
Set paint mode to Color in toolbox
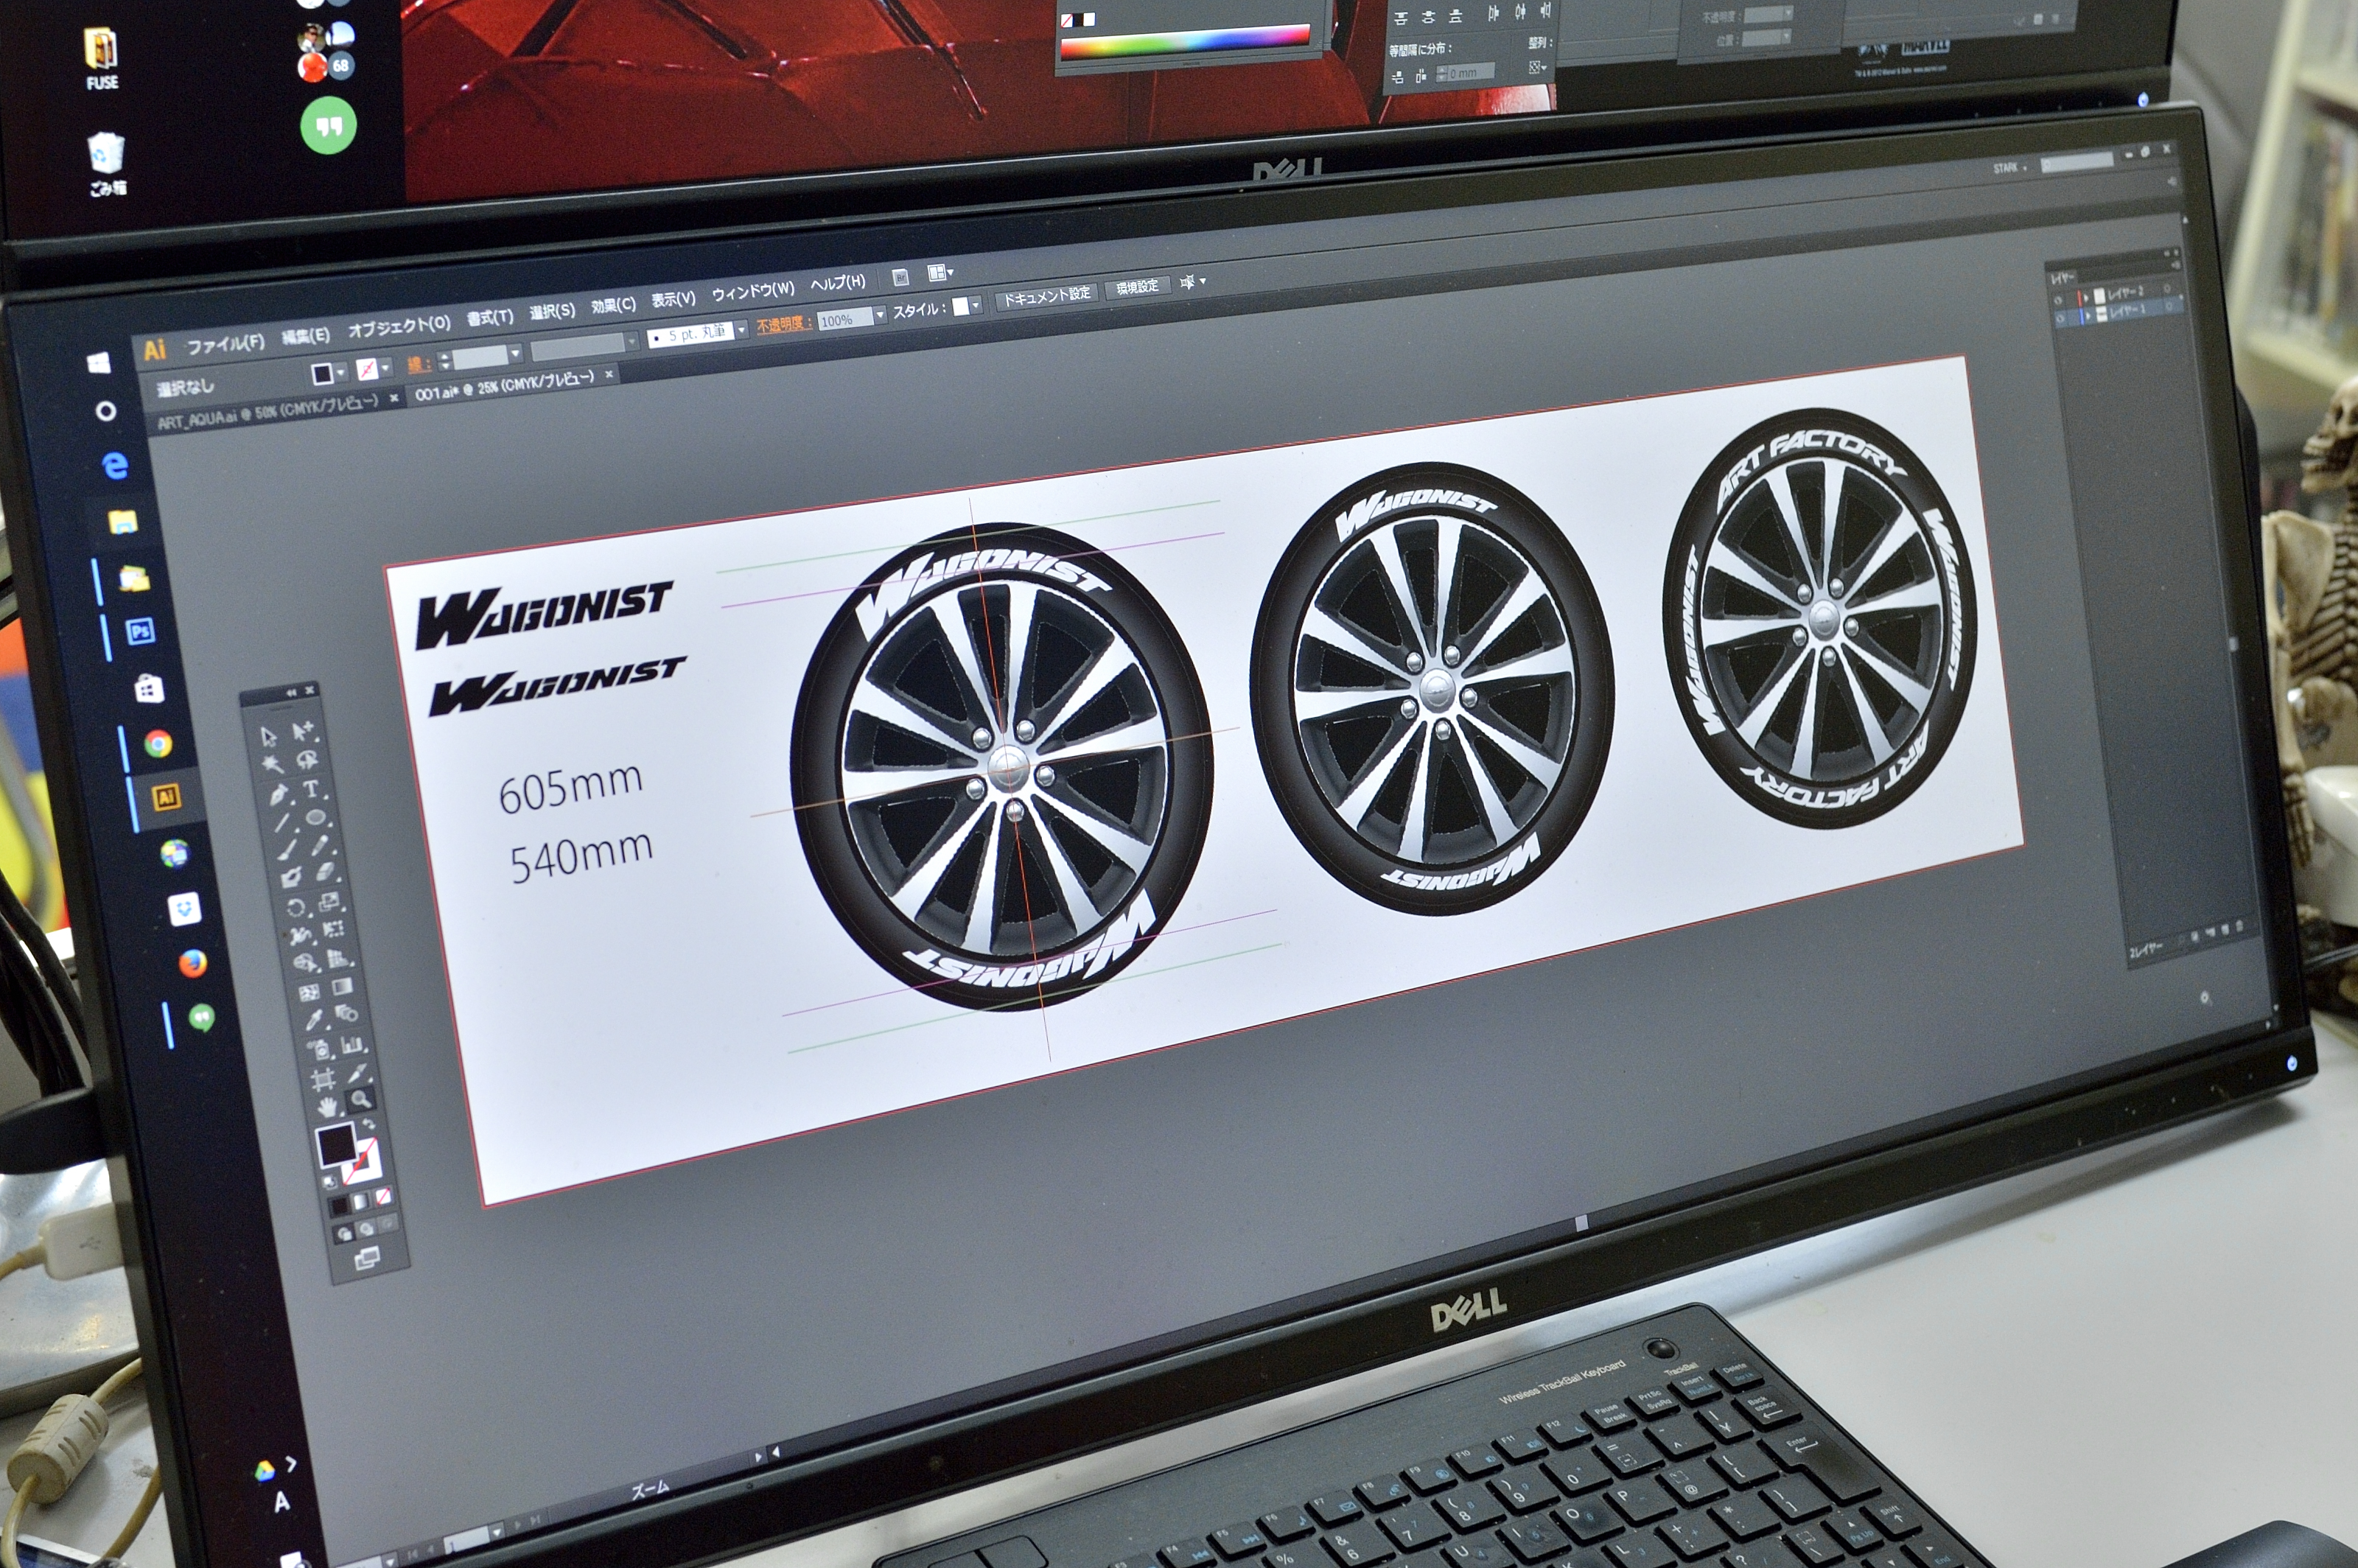340,1206
